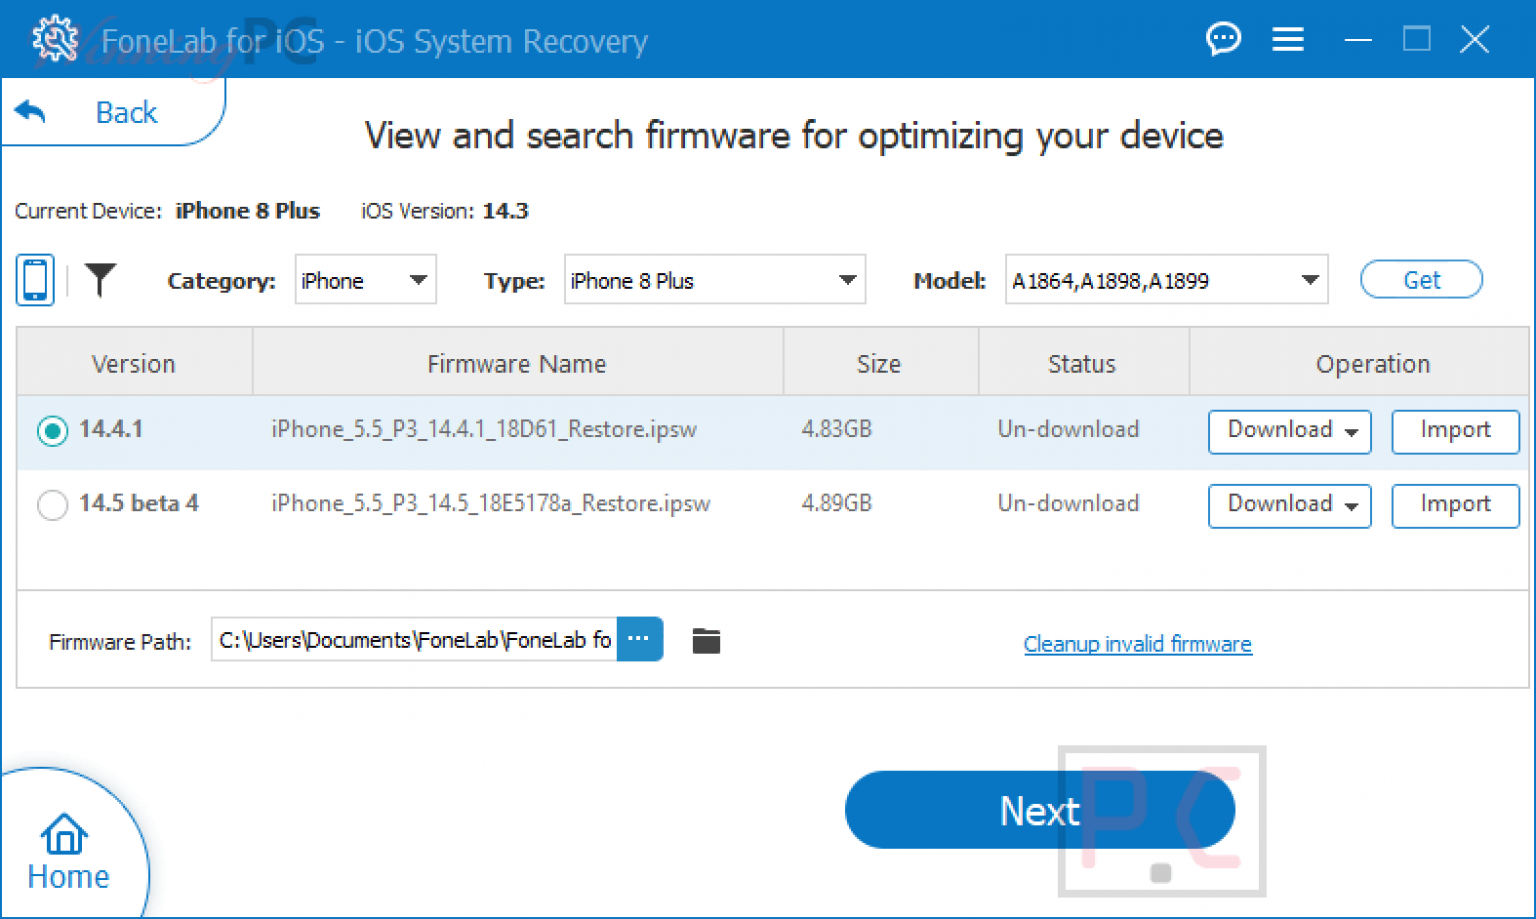Open the feedback chat bubble icon
1536x919 pixels.
1223,38
